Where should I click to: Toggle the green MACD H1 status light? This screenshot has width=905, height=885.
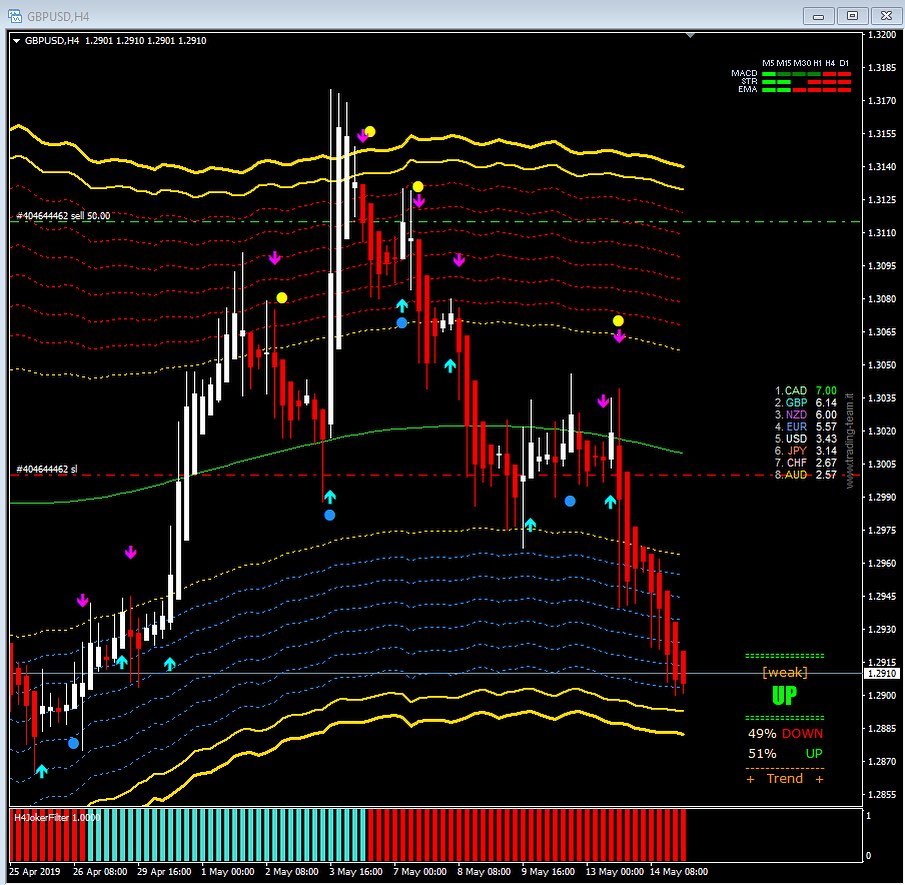click(814, 74)
